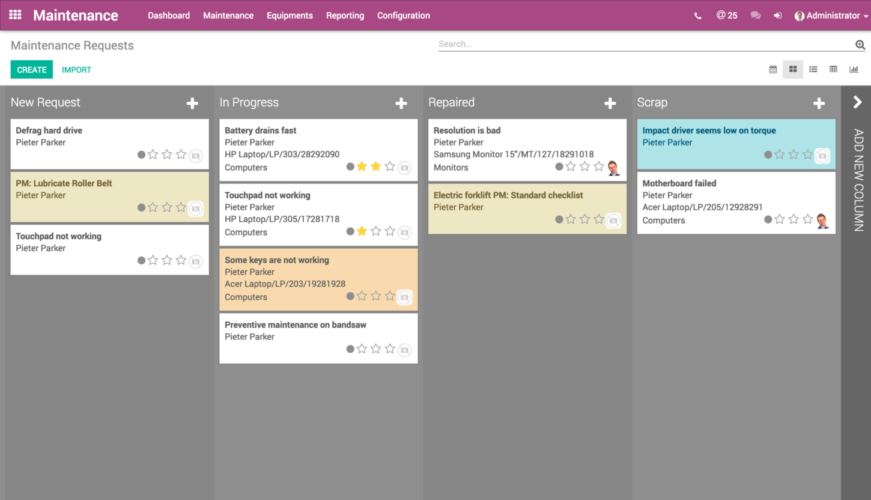Viewport: 871px width, 500px height.
Task: Click the CREATE button
Action: (32, 70)
